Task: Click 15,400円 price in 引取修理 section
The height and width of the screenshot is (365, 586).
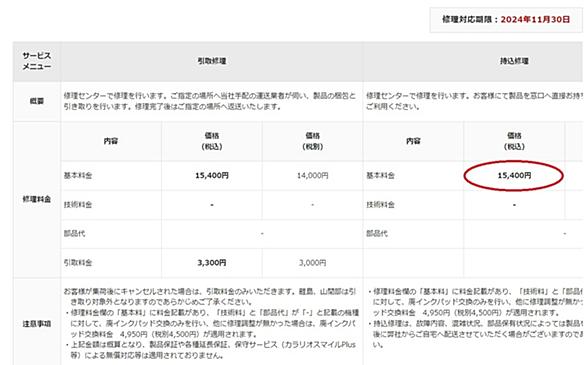Action: click(x=212, y=175)
